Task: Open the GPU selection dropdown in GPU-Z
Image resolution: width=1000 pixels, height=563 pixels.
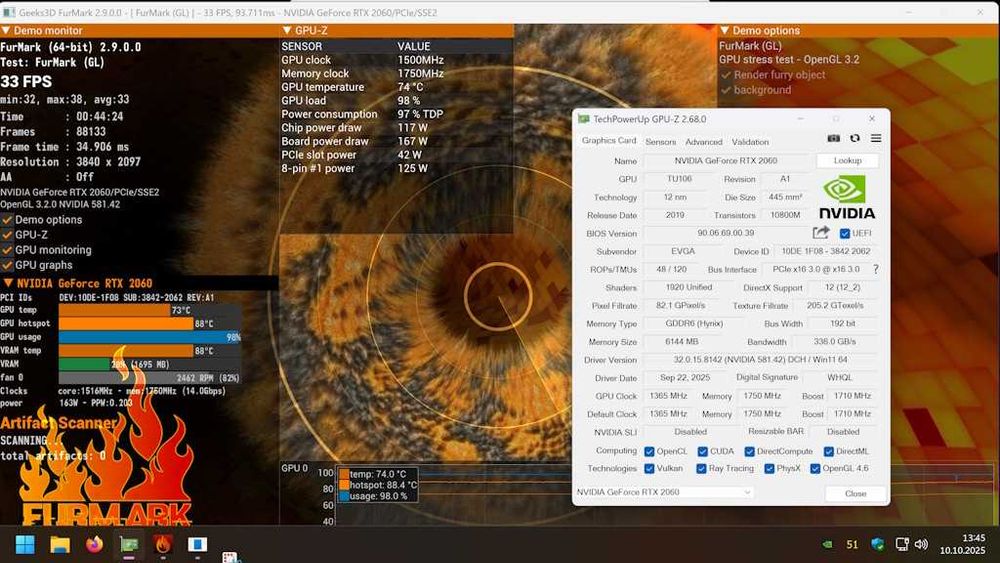Action: coord(664,492)
